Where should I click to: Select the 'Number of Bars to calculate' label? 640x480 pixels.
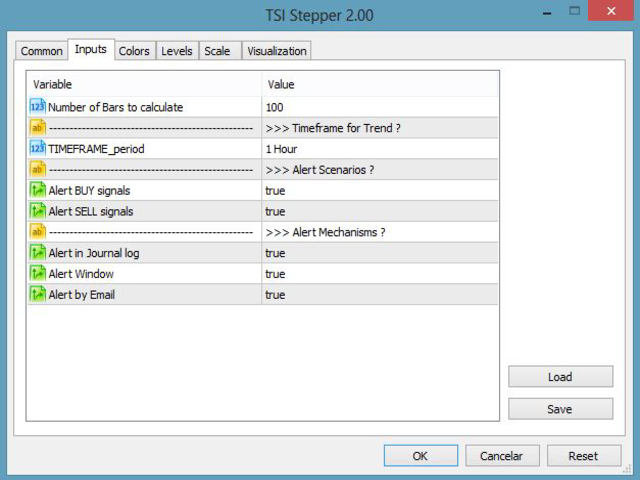pos(116,107)
